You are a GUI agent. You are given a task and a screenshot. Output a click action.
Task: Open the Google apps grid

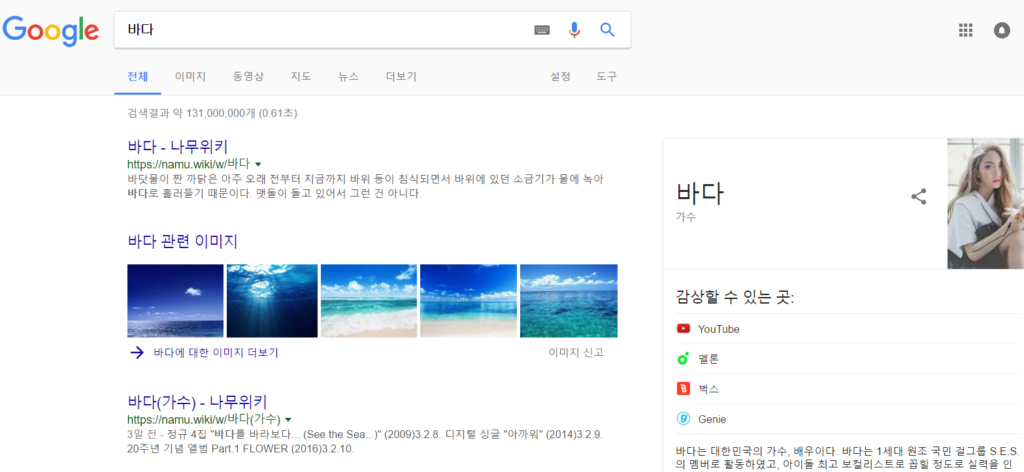[965, 30]
